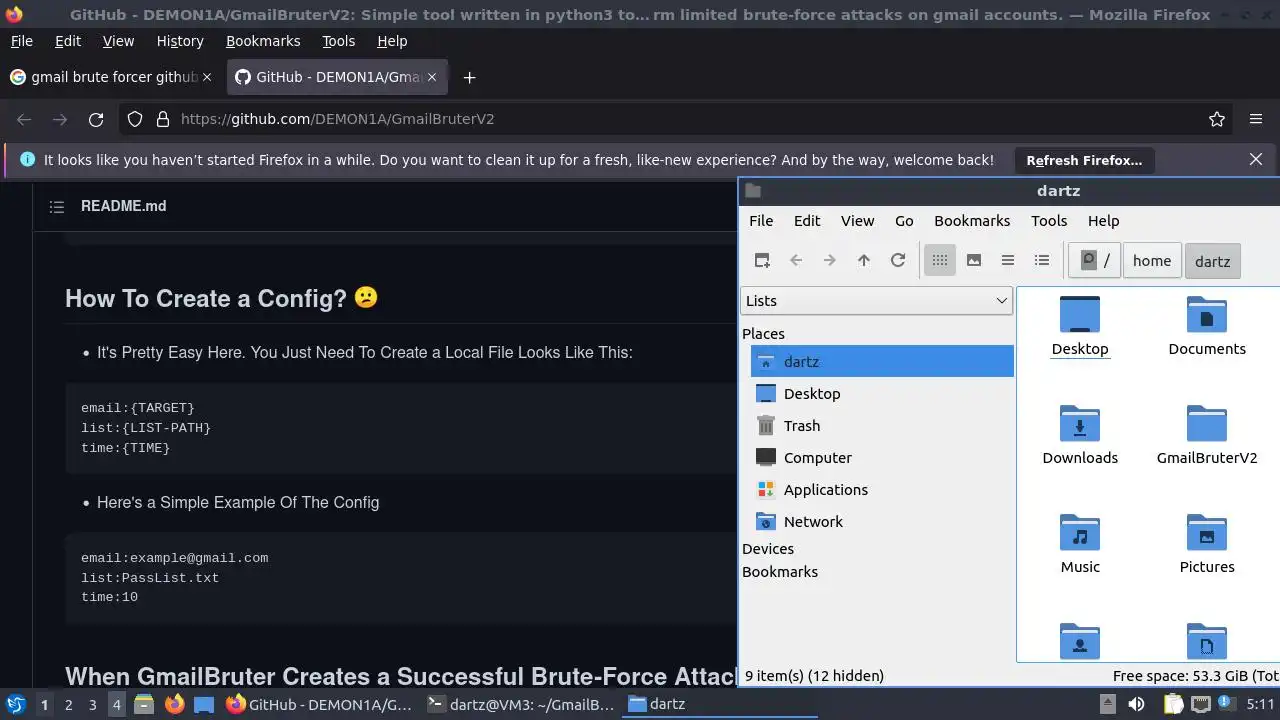Open file manager quick launch in taskbar
This screenshot has width=1280, height=720.
click(144, 704)
